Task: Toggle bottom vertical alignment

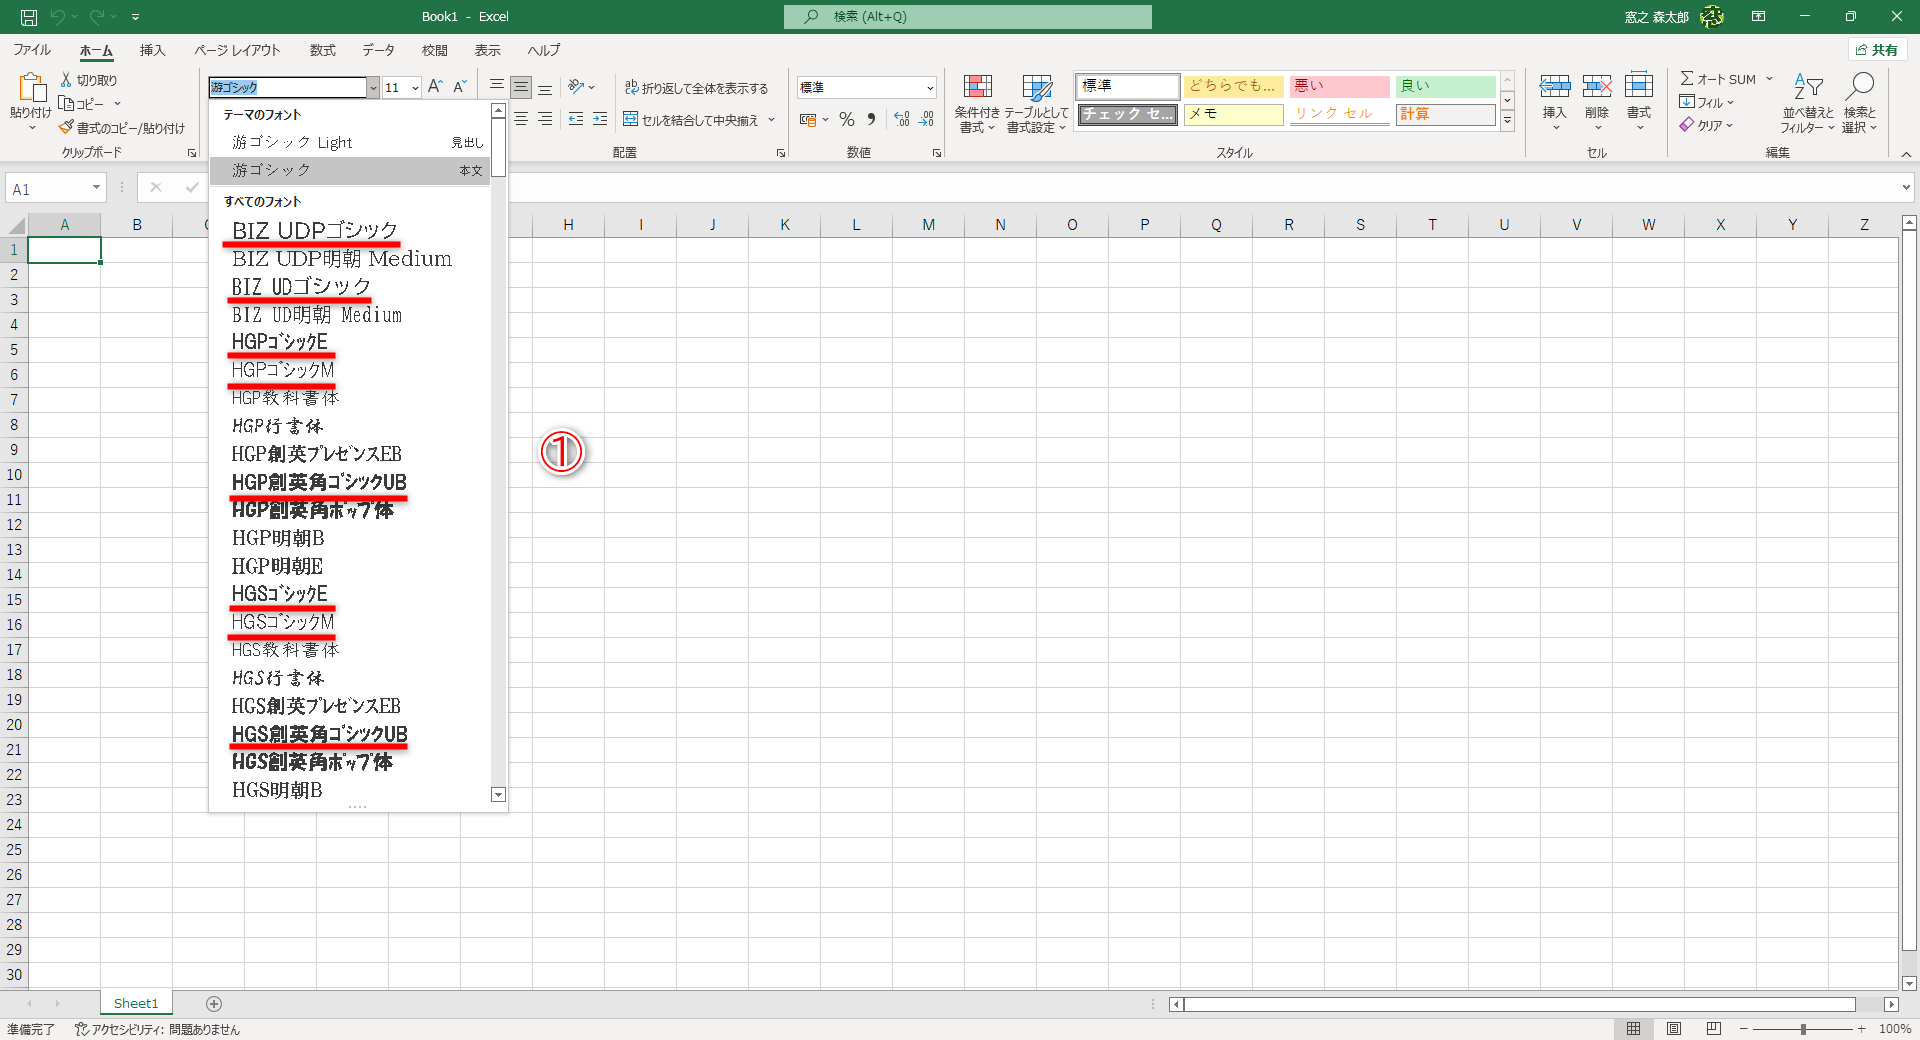Action: 545,87
